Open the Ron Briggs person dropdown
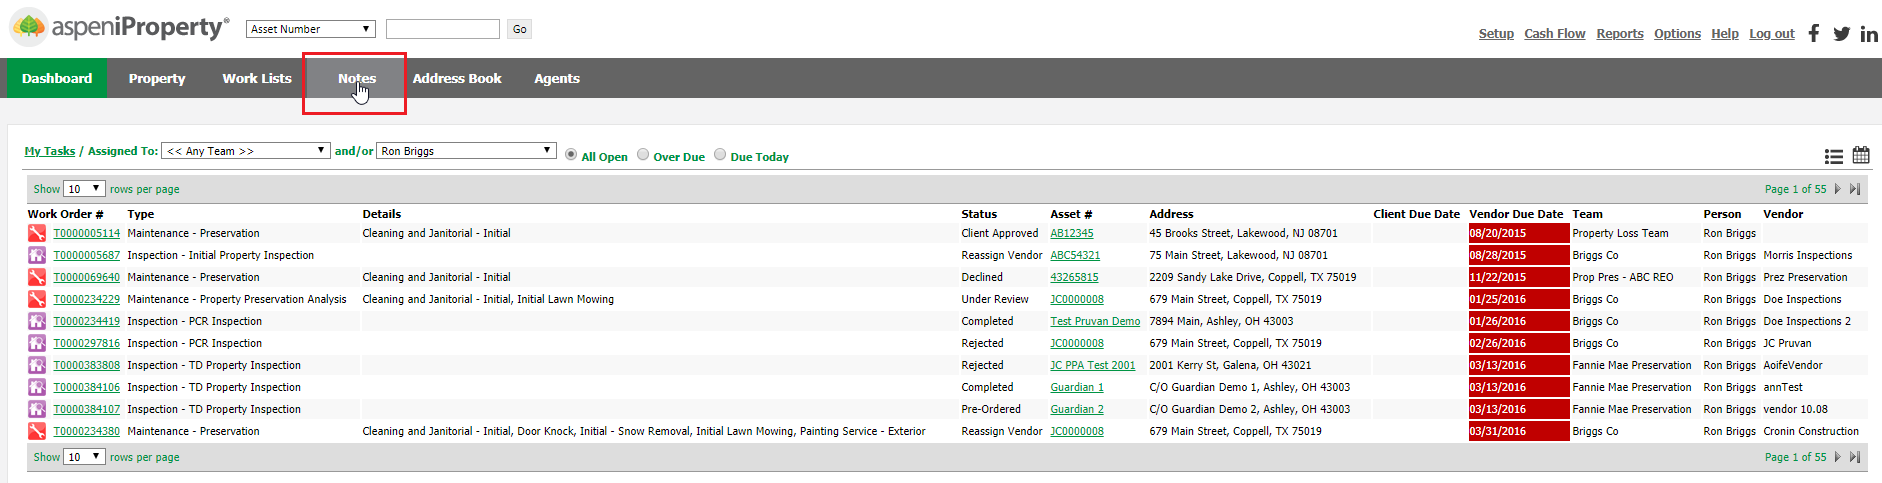1882x483 pixels. (x=466, y=151)
